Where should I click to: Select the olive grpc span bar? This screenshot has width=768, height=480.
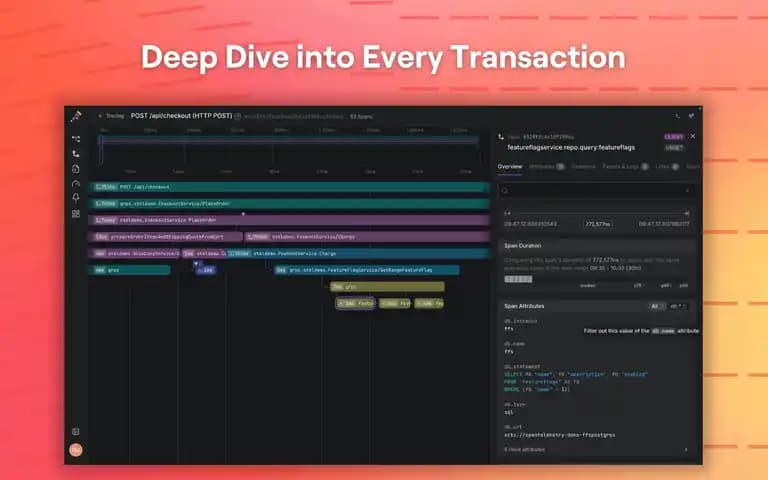coord(387,287)
